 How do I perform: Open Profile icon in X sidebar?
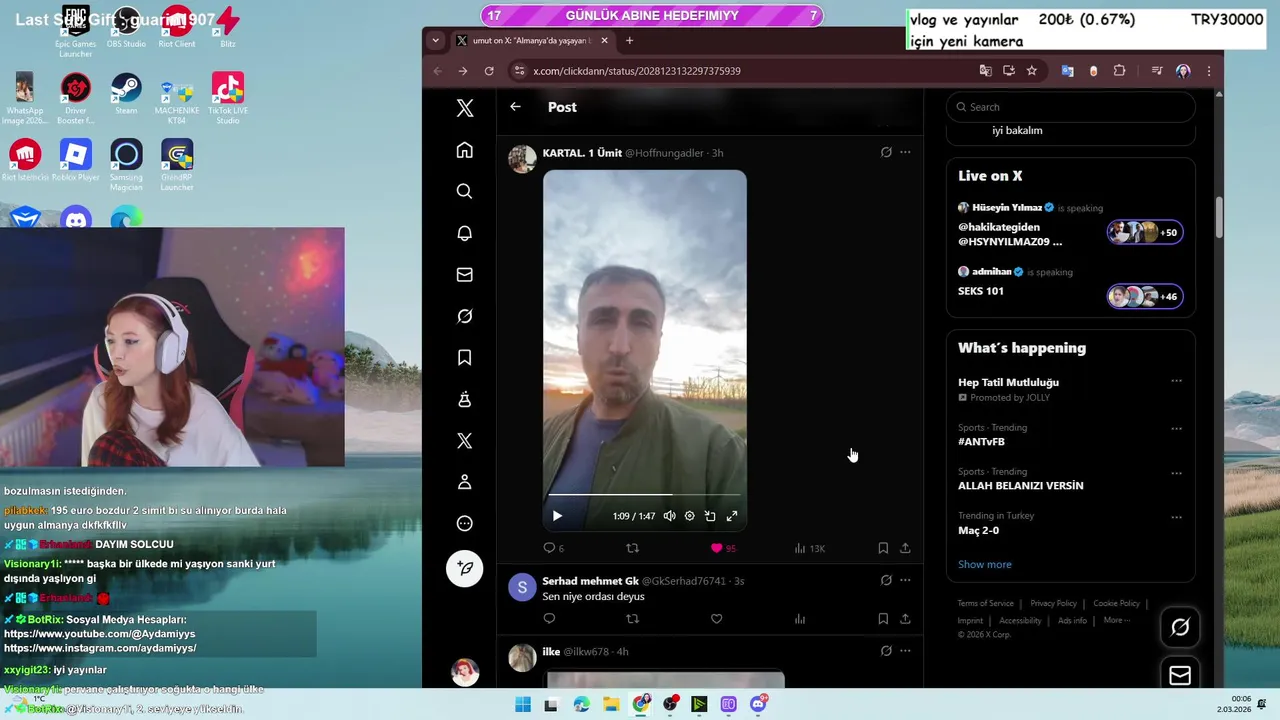pyautogui.click(x=464, y=482)
